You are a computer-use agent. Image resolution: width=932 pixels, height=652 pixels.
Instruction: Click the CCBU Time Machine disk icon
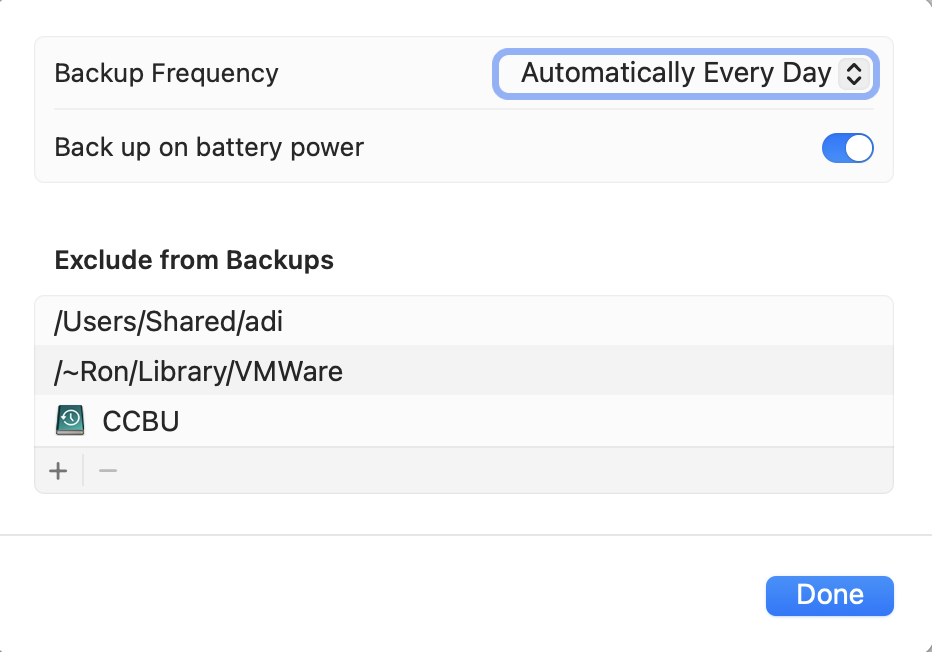coord(70,421)
